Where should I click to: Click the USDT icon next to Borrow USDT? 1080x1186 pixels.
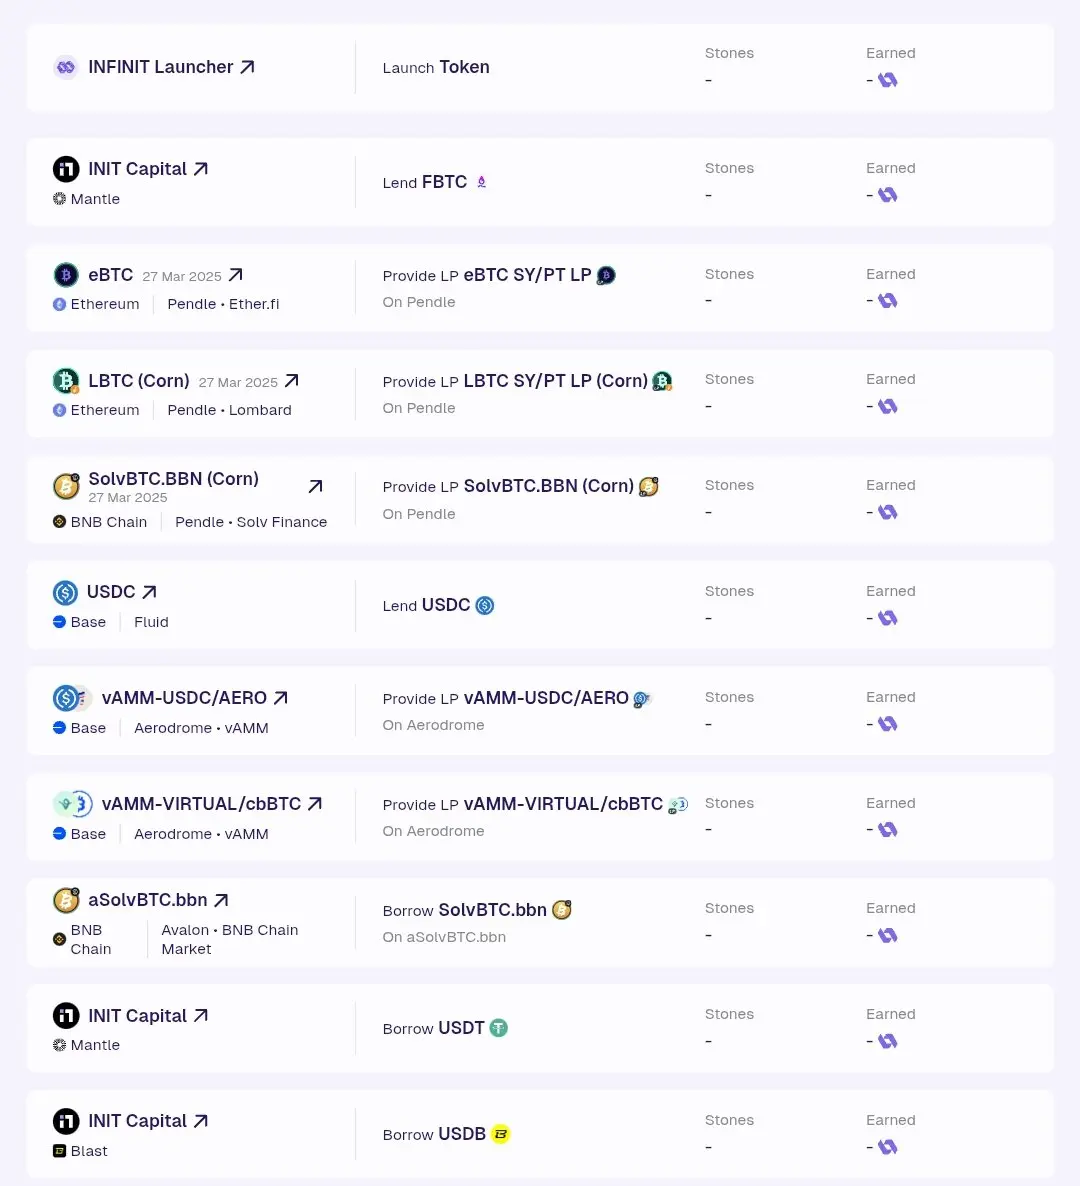498,1028
